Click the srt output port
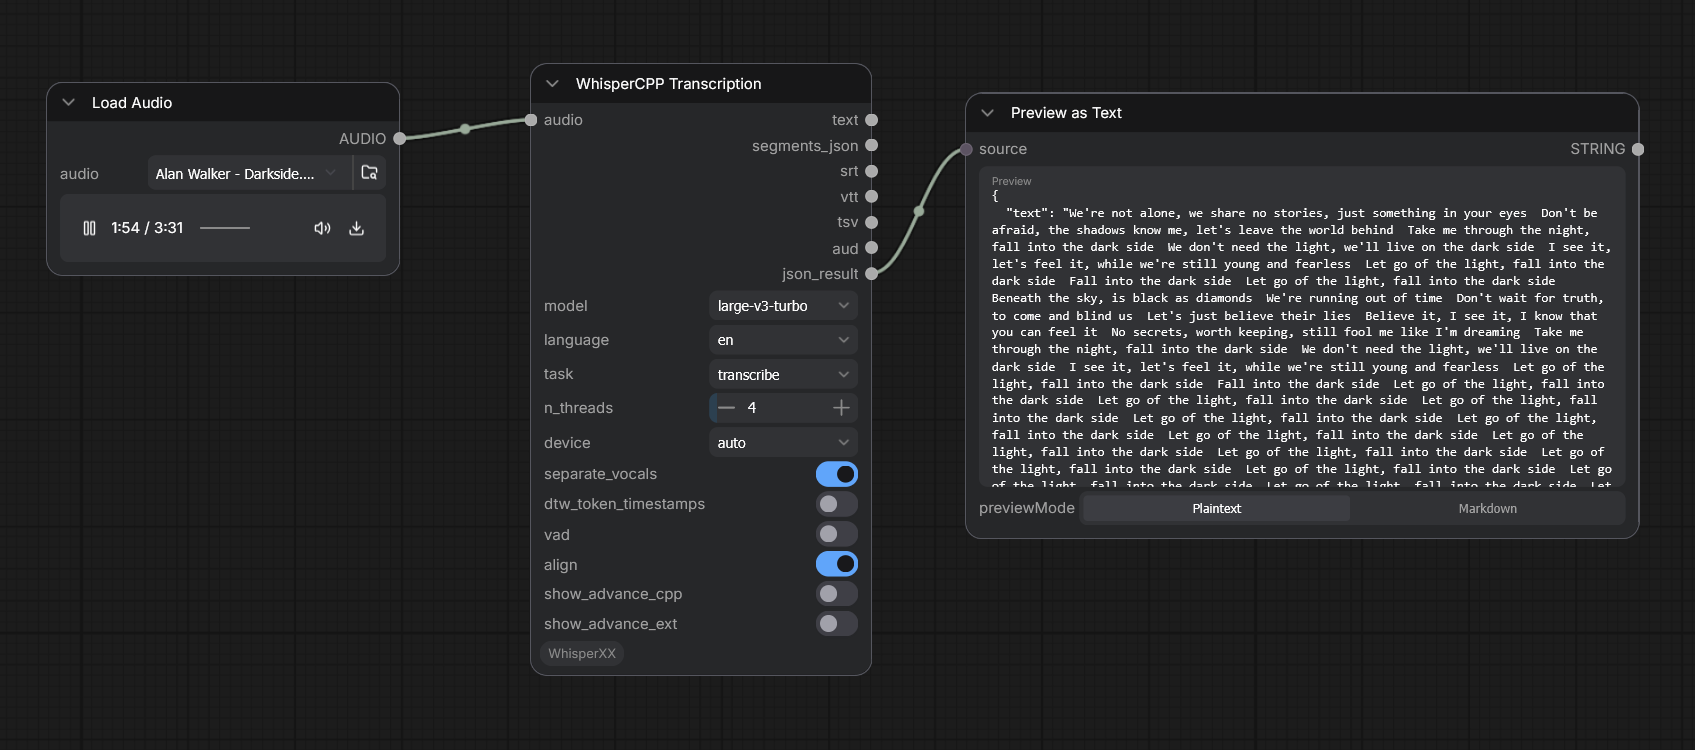Screen dimensions: 1695x750 (871, 171)
